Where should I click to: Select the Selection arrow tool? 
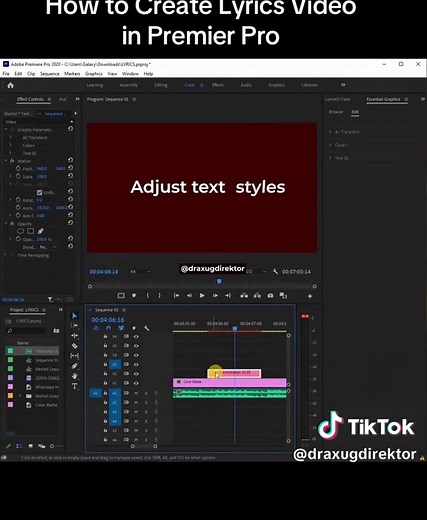click(74, 316)
